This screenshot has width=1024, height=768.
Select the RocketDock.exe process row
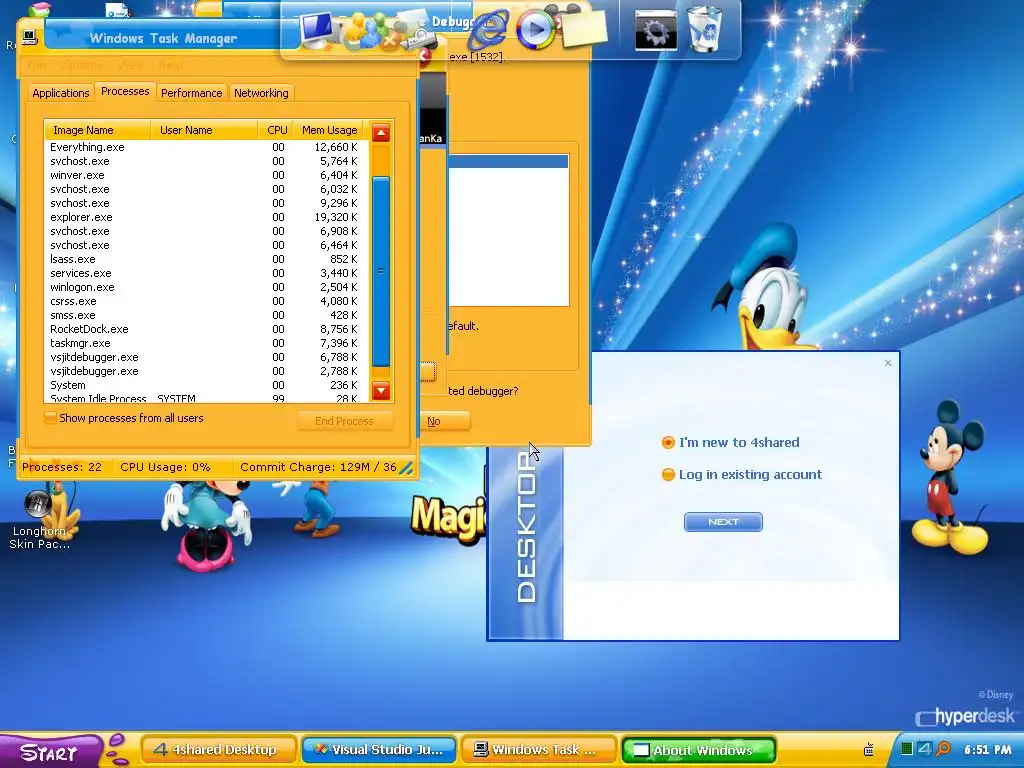(206, 329)
